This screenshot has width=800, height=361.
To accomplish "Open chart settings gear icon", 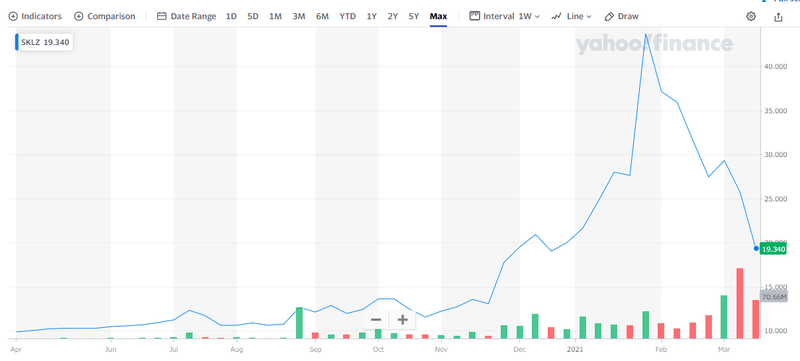I will point(751,16).
